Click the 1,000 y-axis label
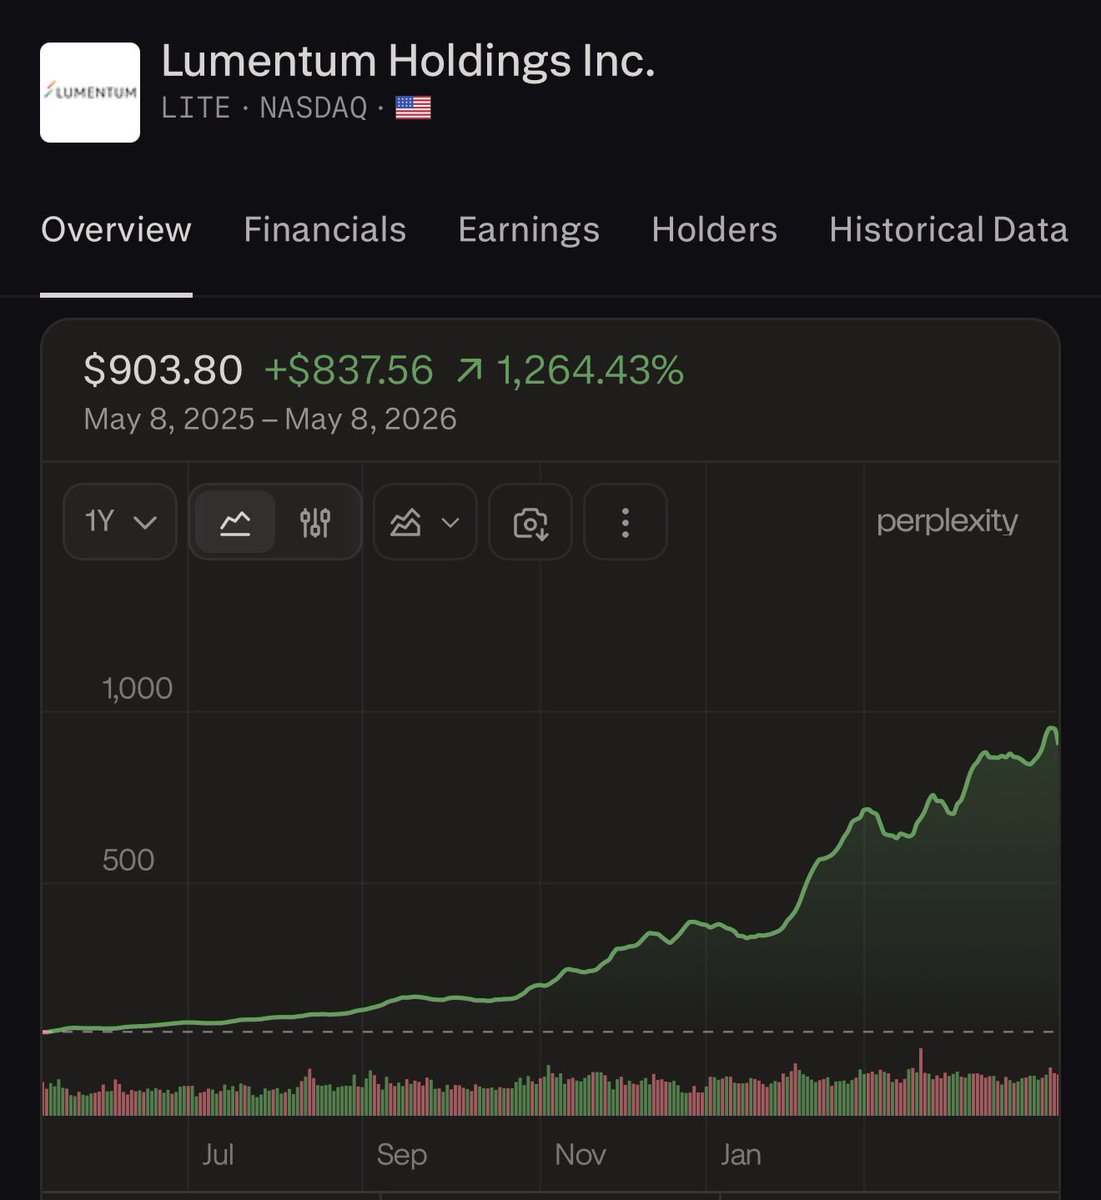 [138, 688]
